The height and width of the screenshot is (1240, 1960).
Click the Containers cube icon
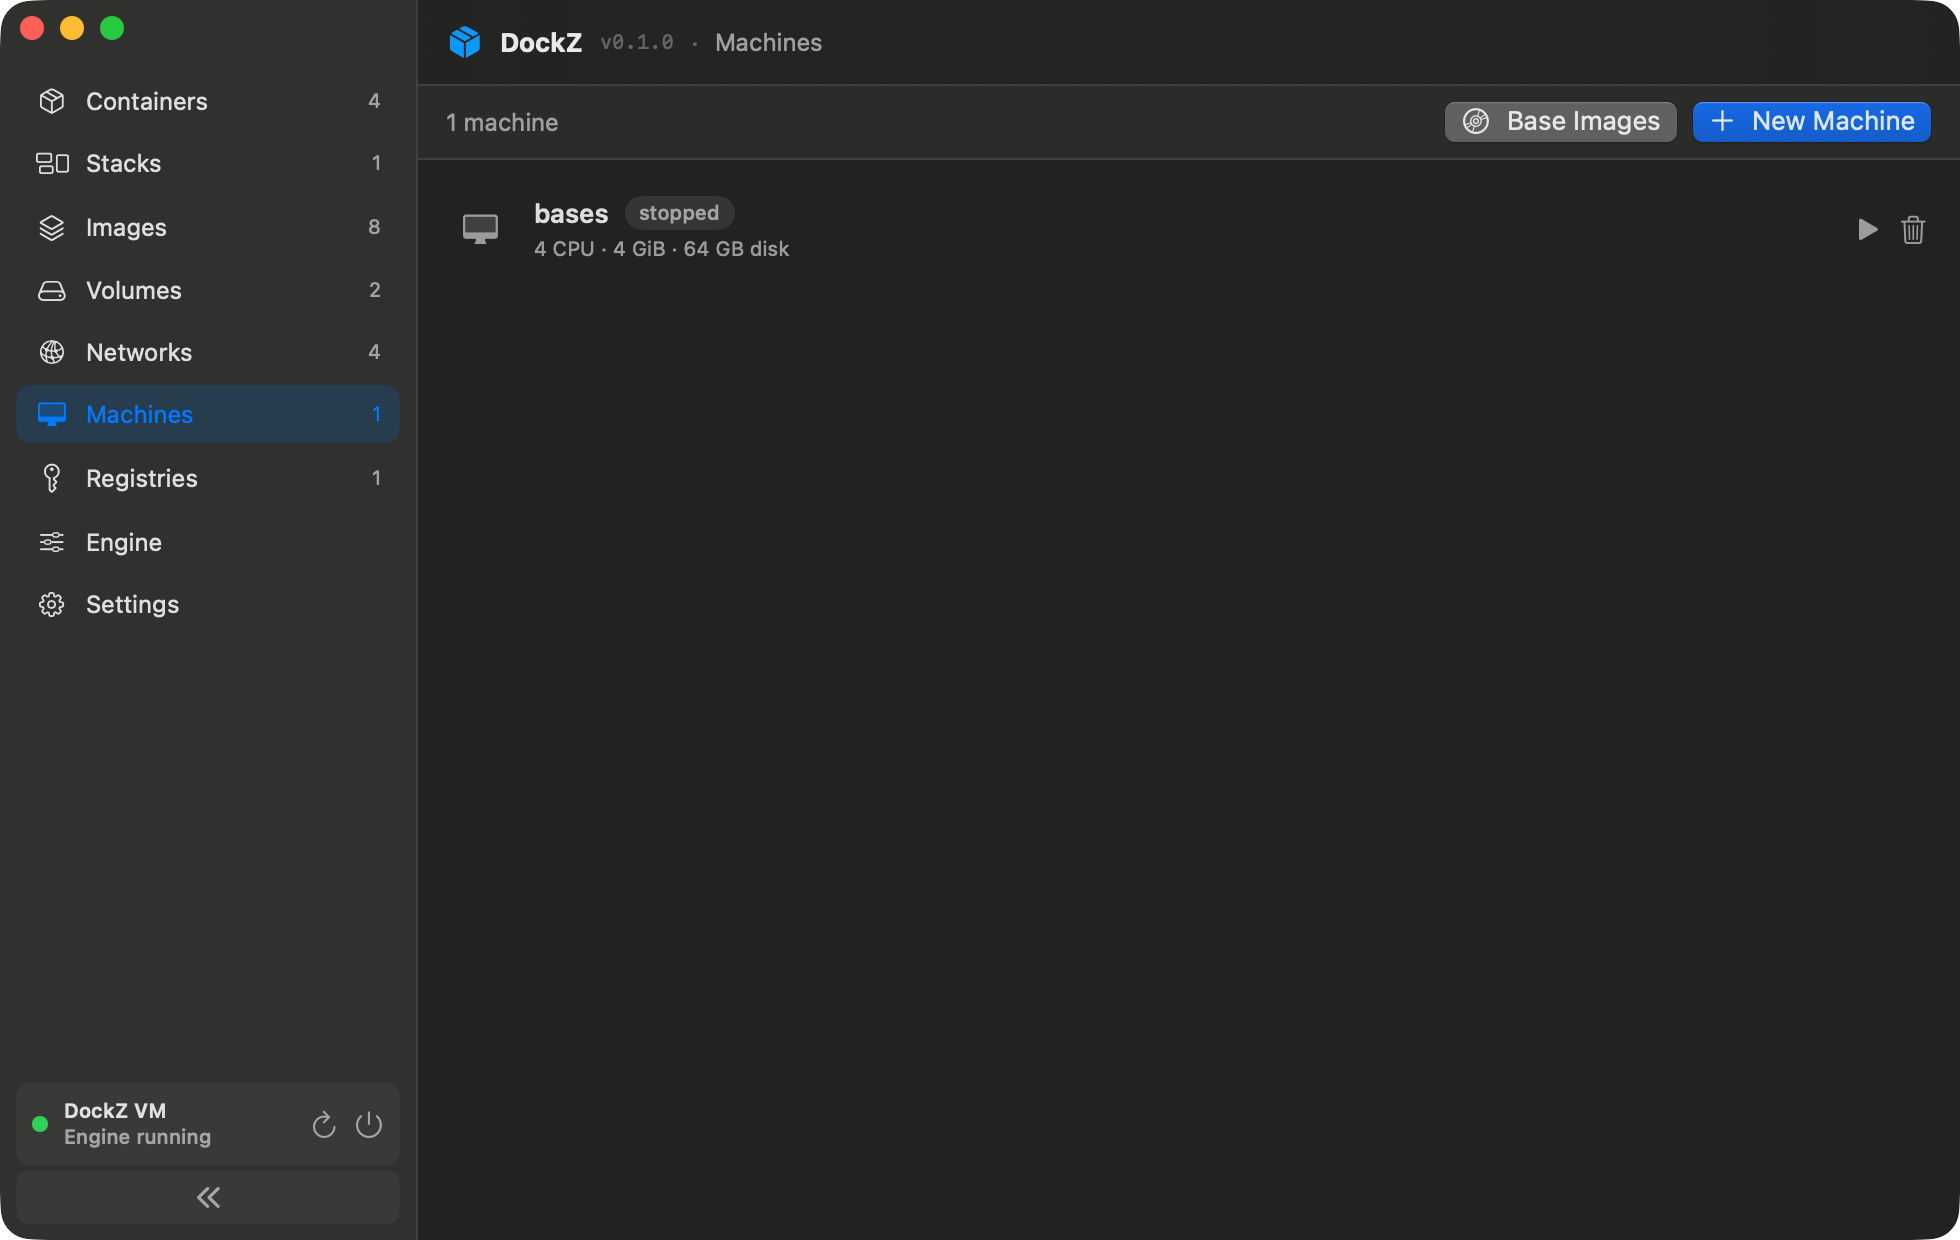52,101
